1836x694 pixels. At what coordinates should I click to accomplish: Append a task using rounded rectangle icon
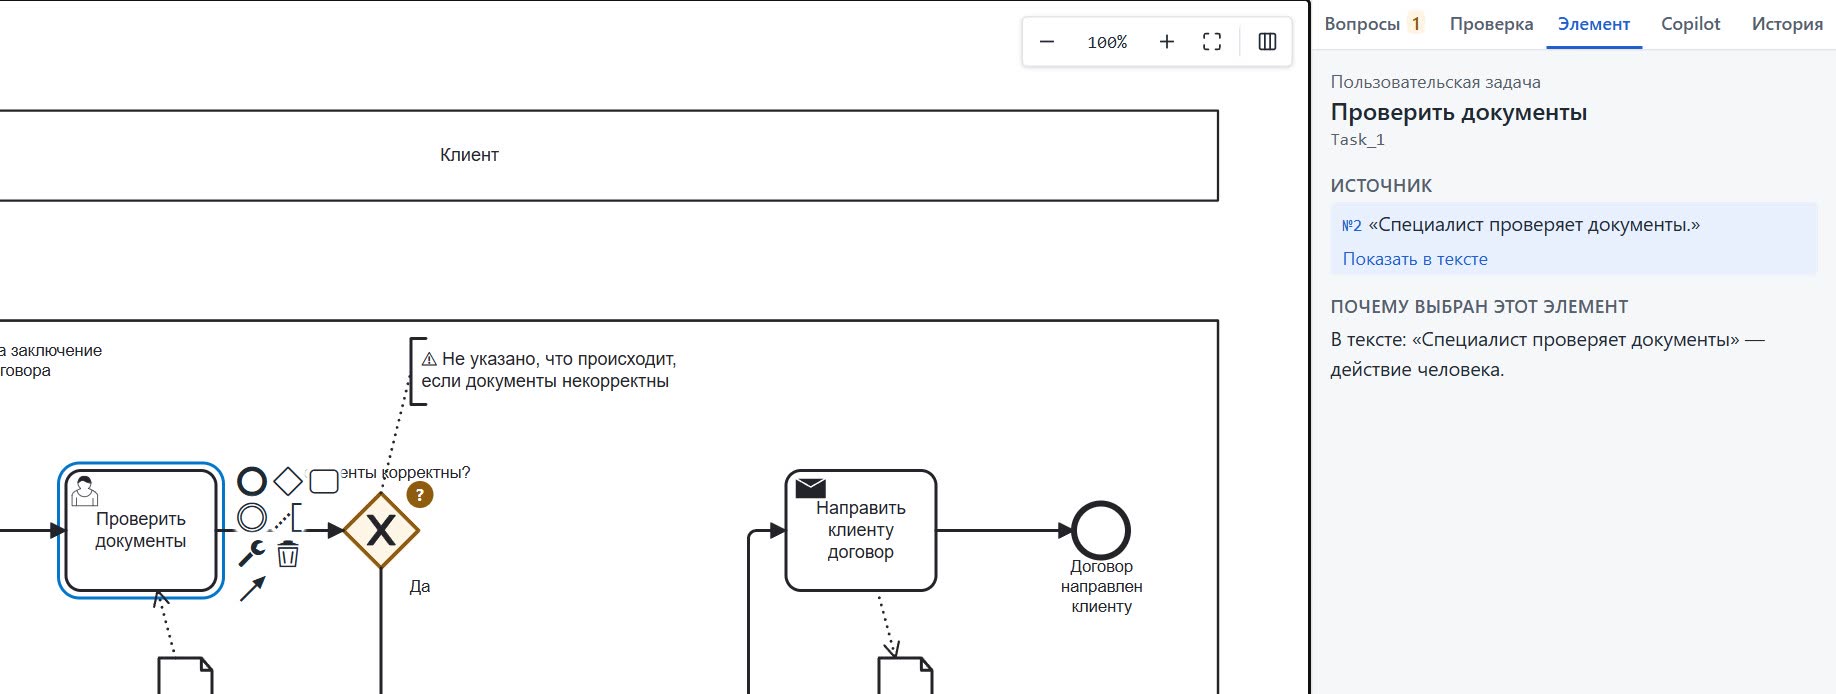[x=324, y=482]
